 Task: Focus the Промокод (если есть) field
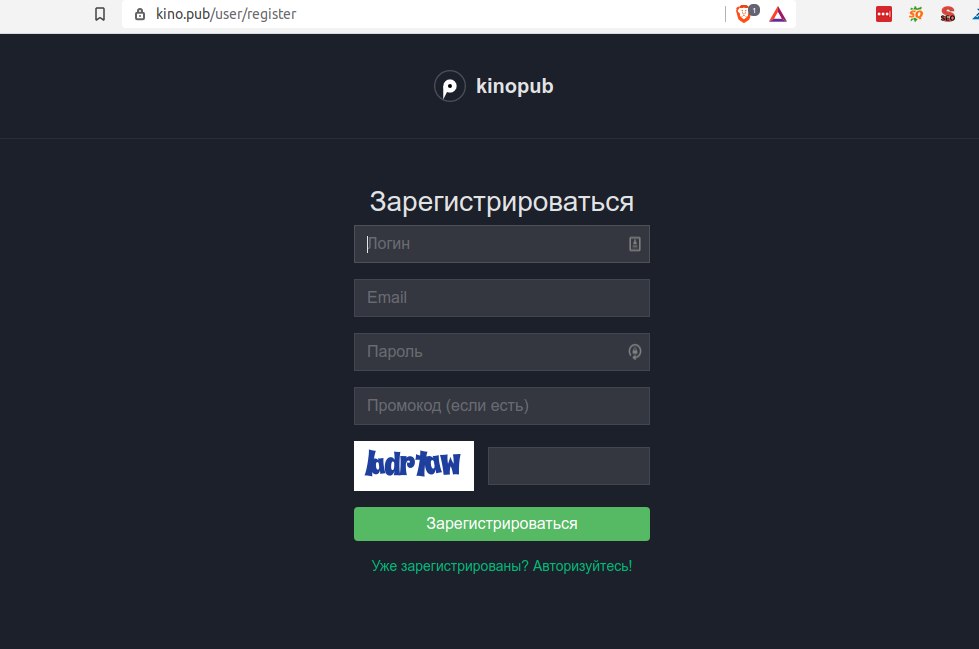pyautogui.click(x=501, y=406)
